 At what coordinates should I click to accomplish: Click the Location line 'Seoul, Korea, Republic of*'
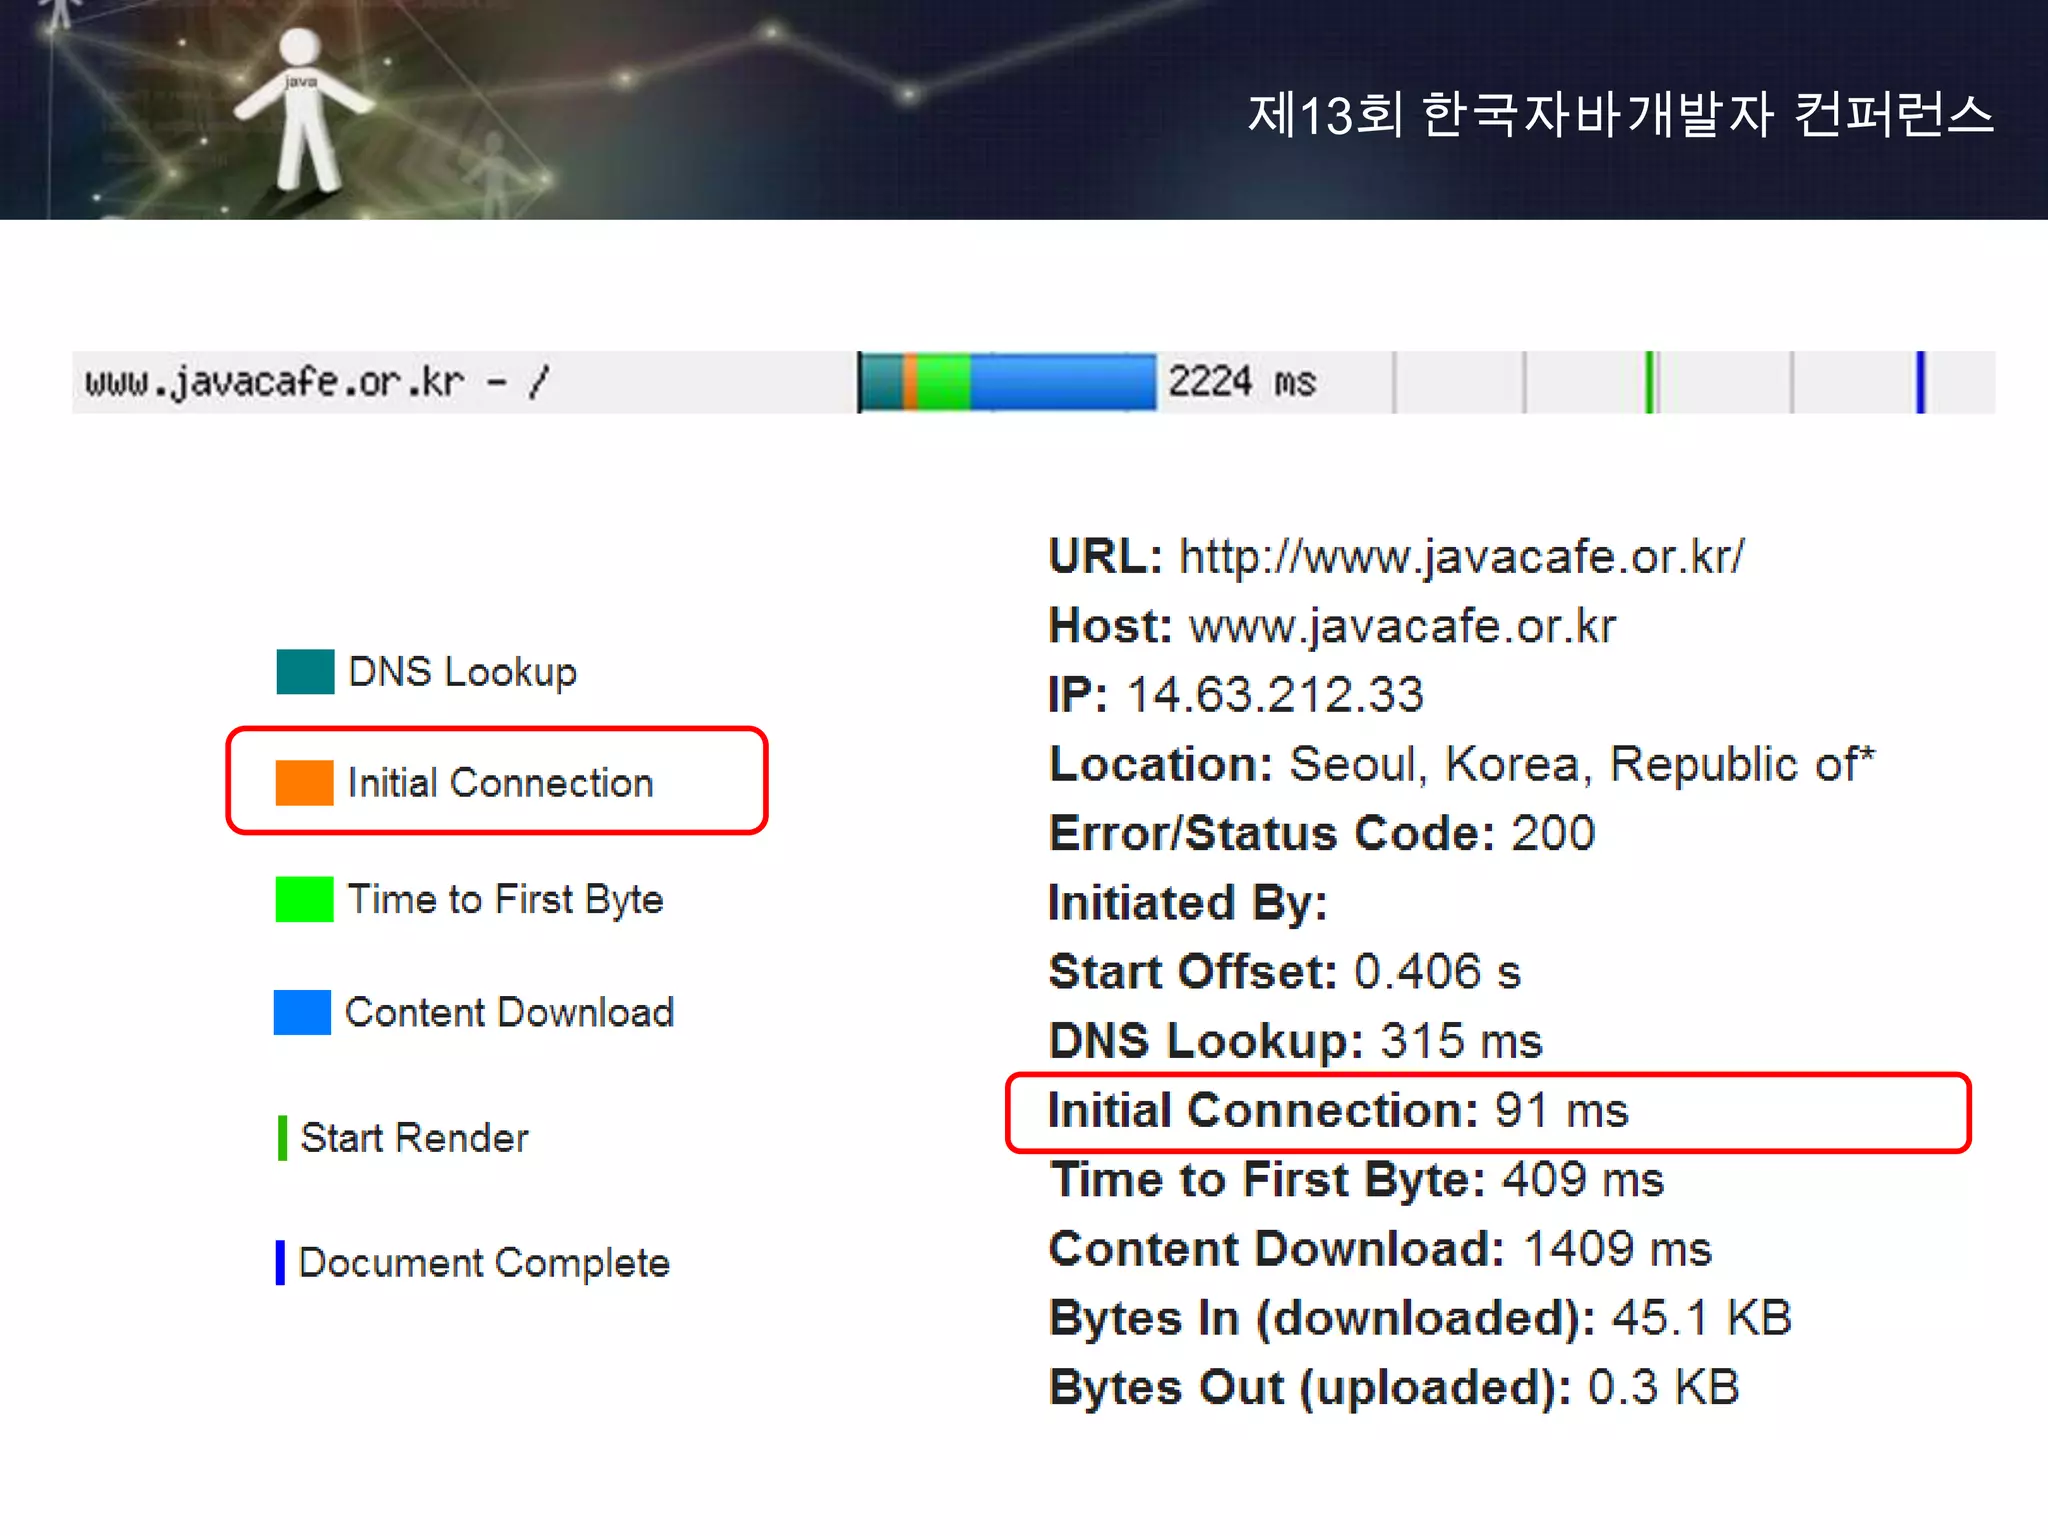click(x=1462, y=764)
